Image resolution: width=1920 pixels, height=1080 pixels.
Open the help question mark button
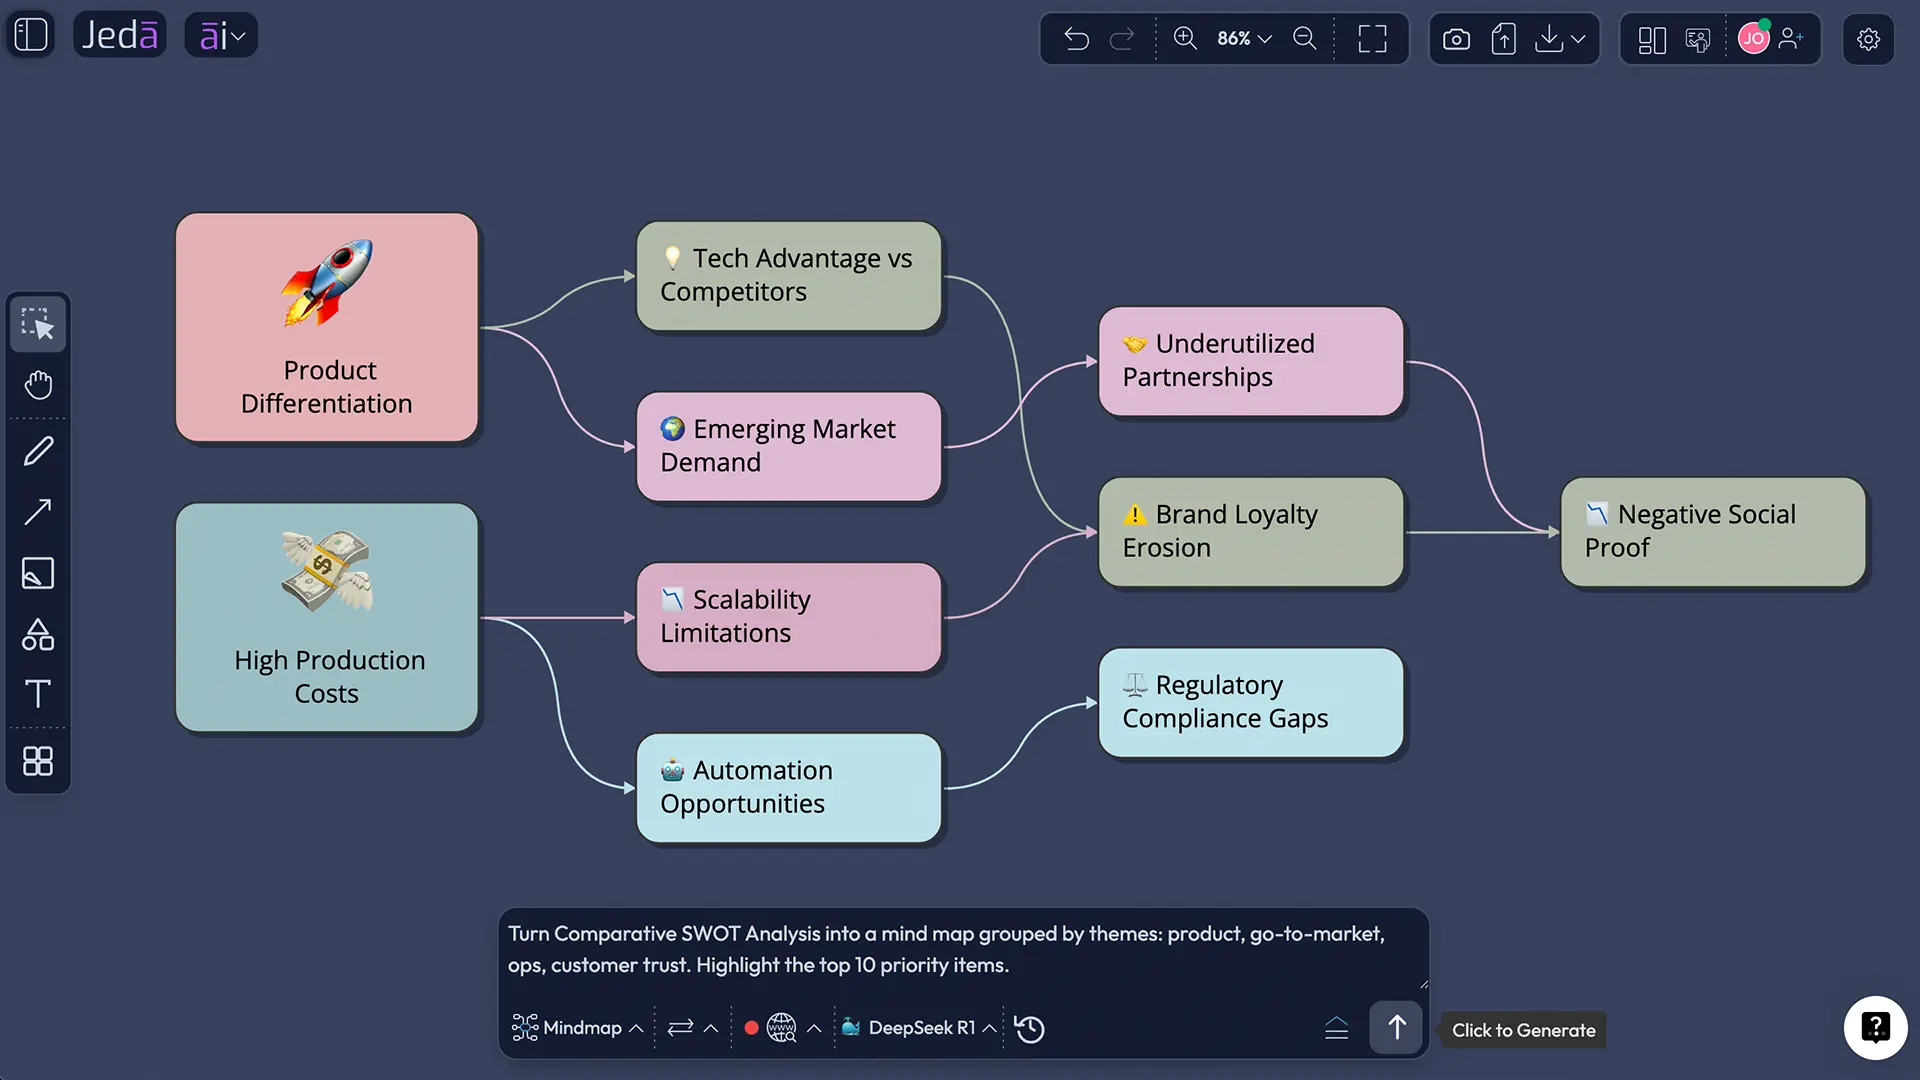pyautogui.click(x=1875, y=1027)
